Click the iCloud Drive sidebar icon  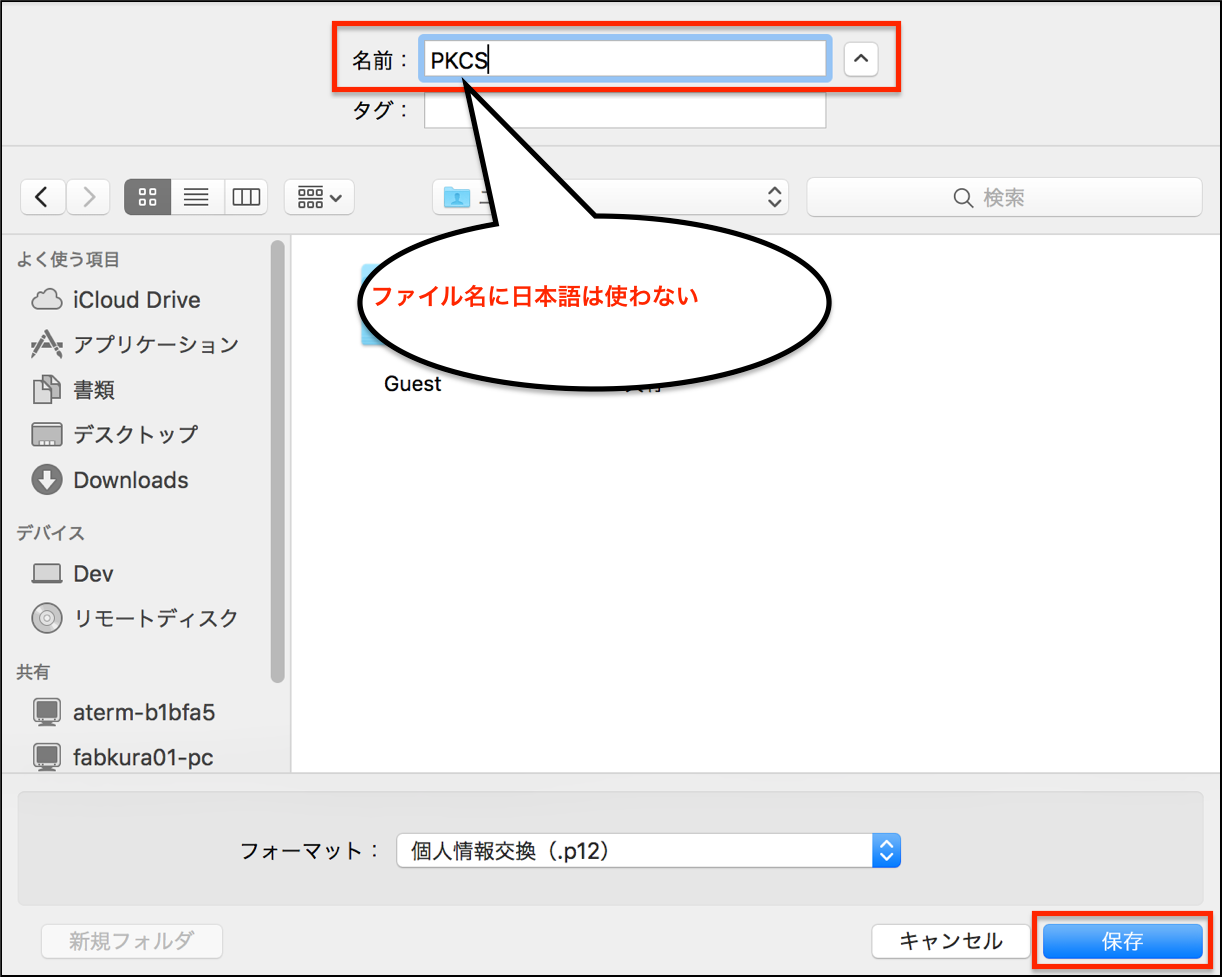coord(44,299)
